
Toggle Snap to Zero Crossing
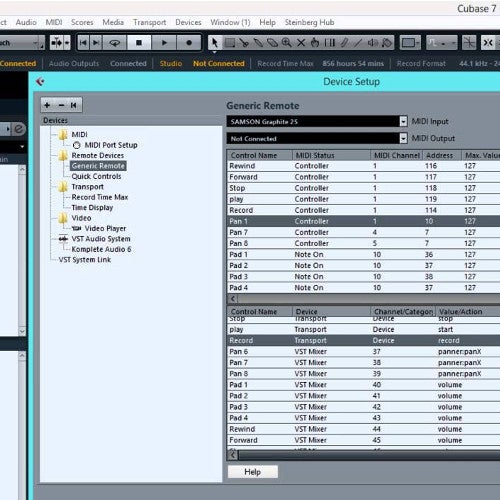coord(469,43)
